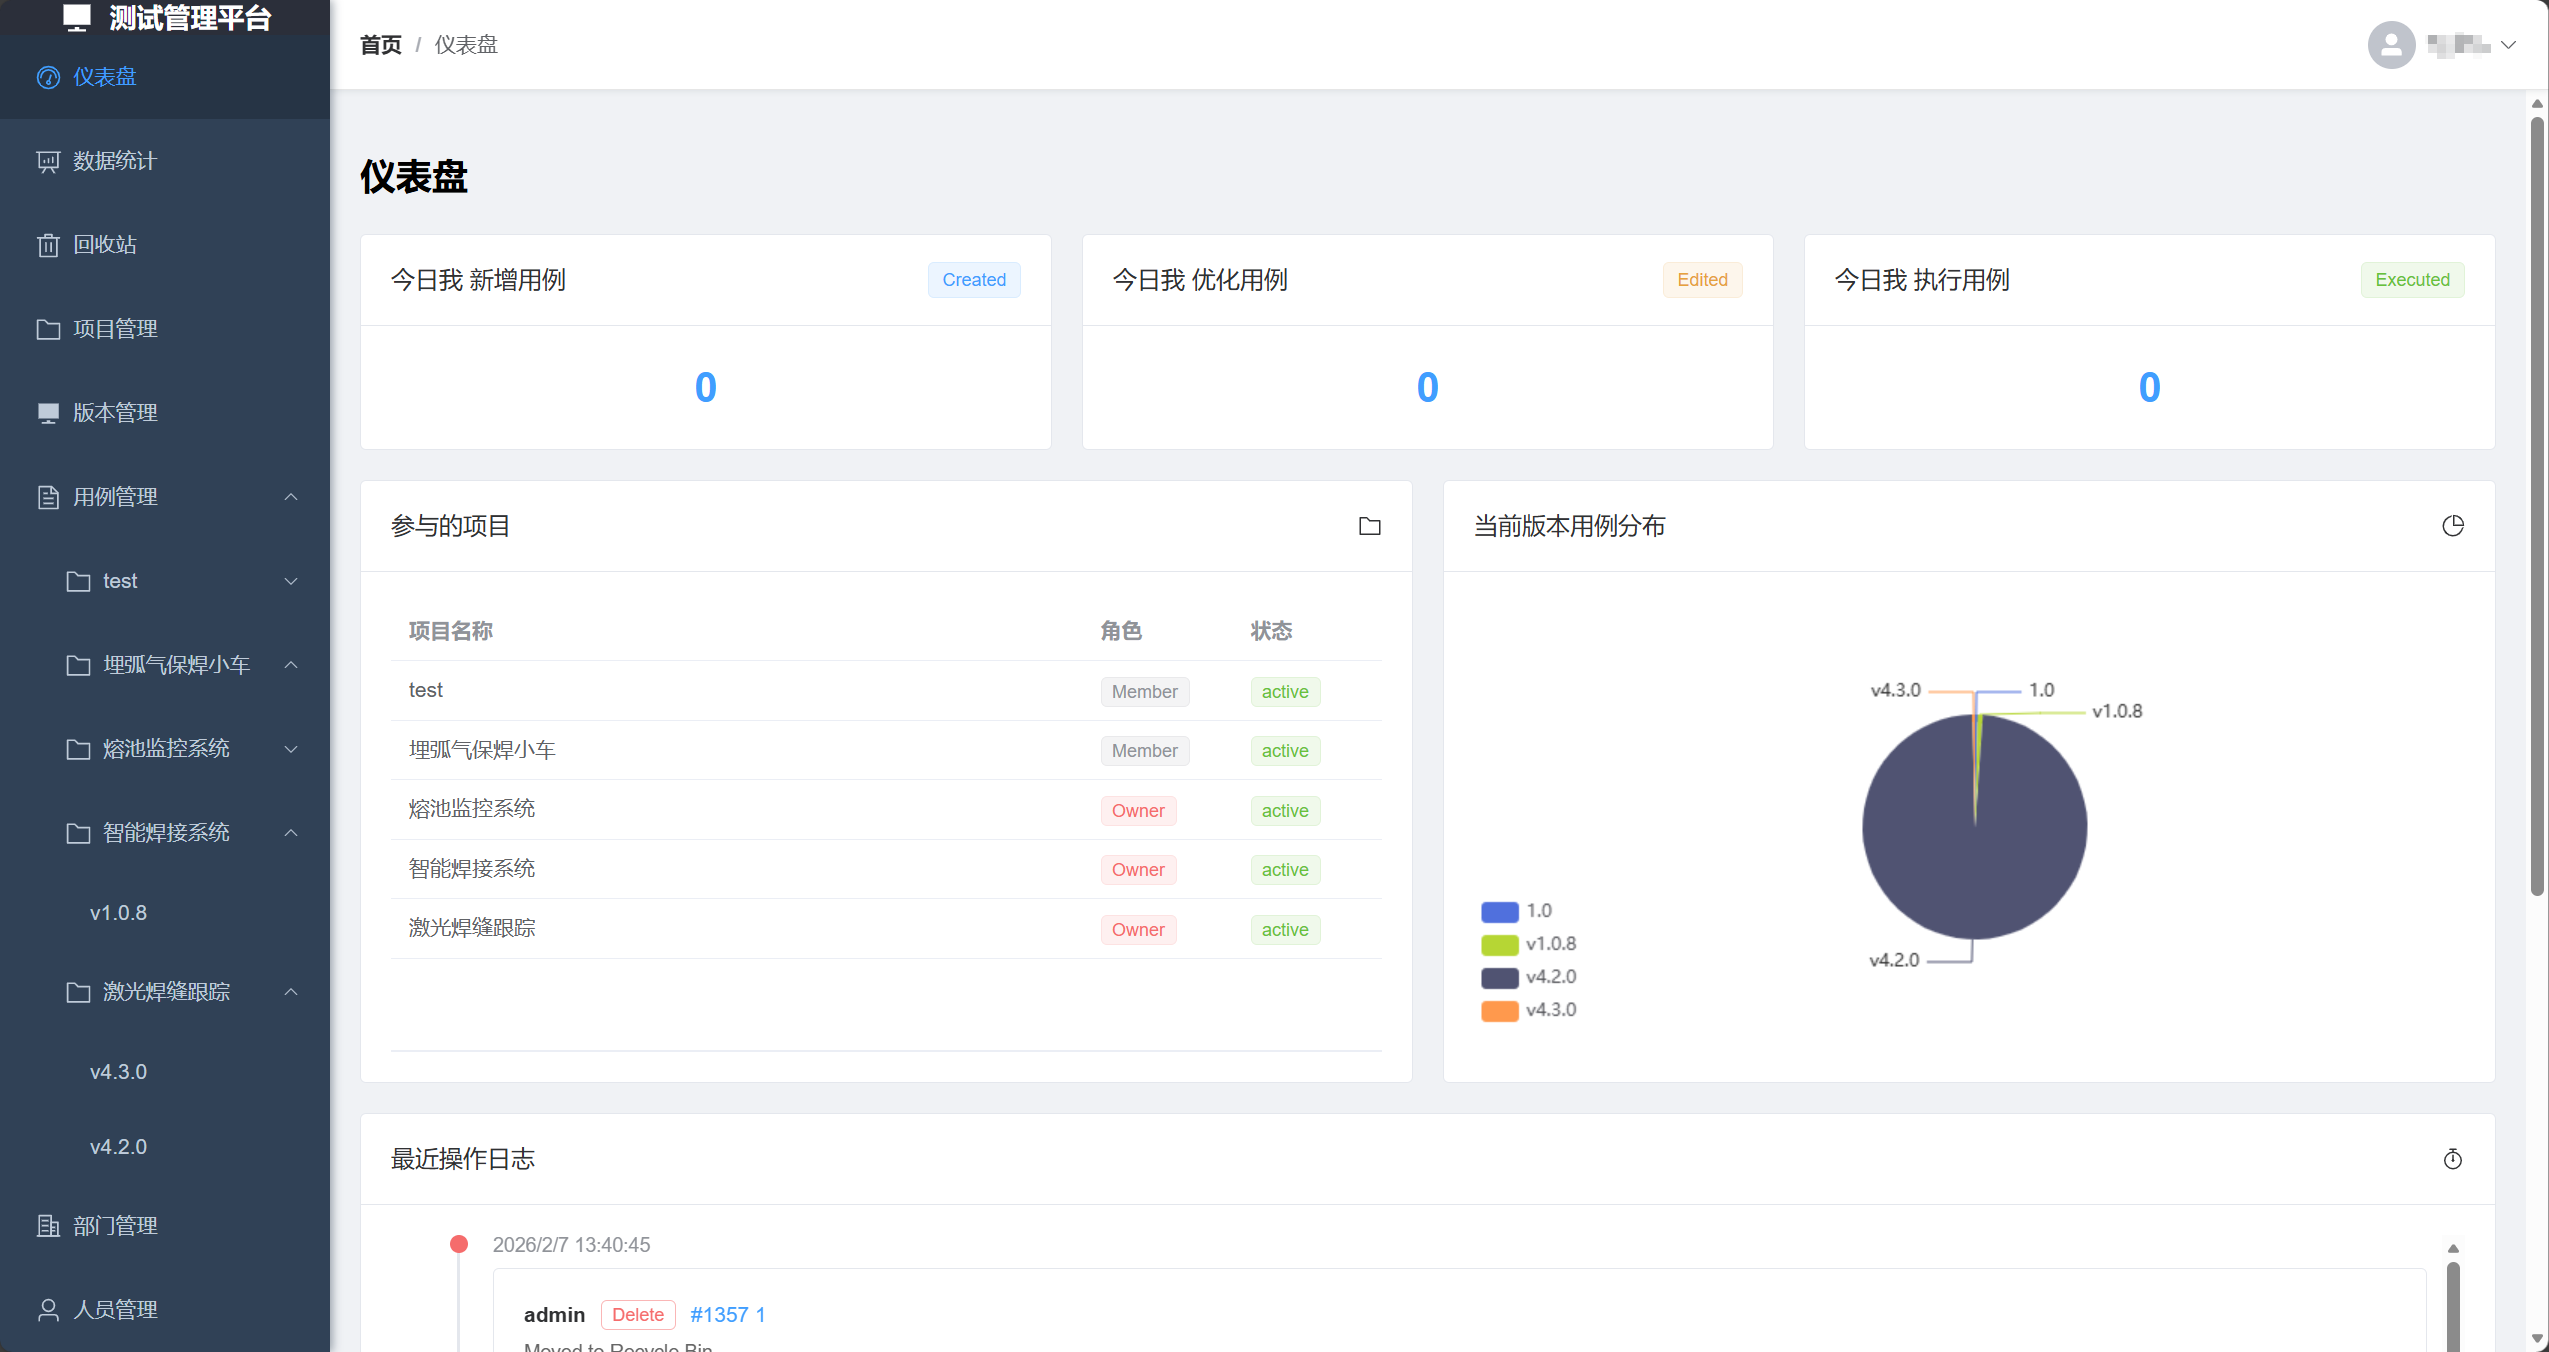Click the pie chart icon in 当前版本用例分布
2549x1352 pixels.
(2452, 526)
